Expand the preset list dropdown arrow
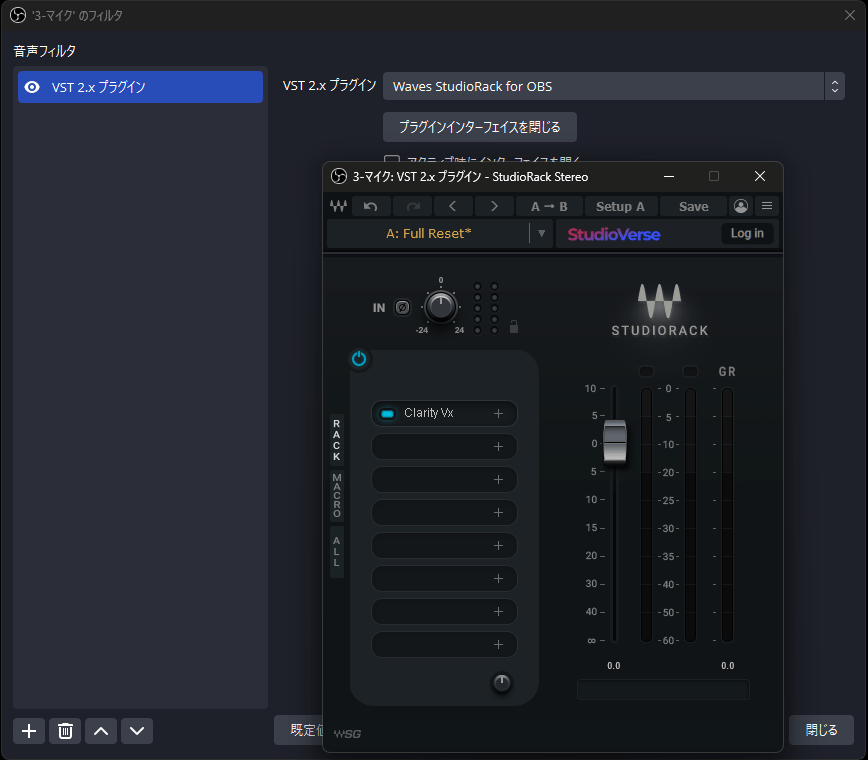Image resolution: width=868 pixels, height=760 pixels. coord(541,234)
